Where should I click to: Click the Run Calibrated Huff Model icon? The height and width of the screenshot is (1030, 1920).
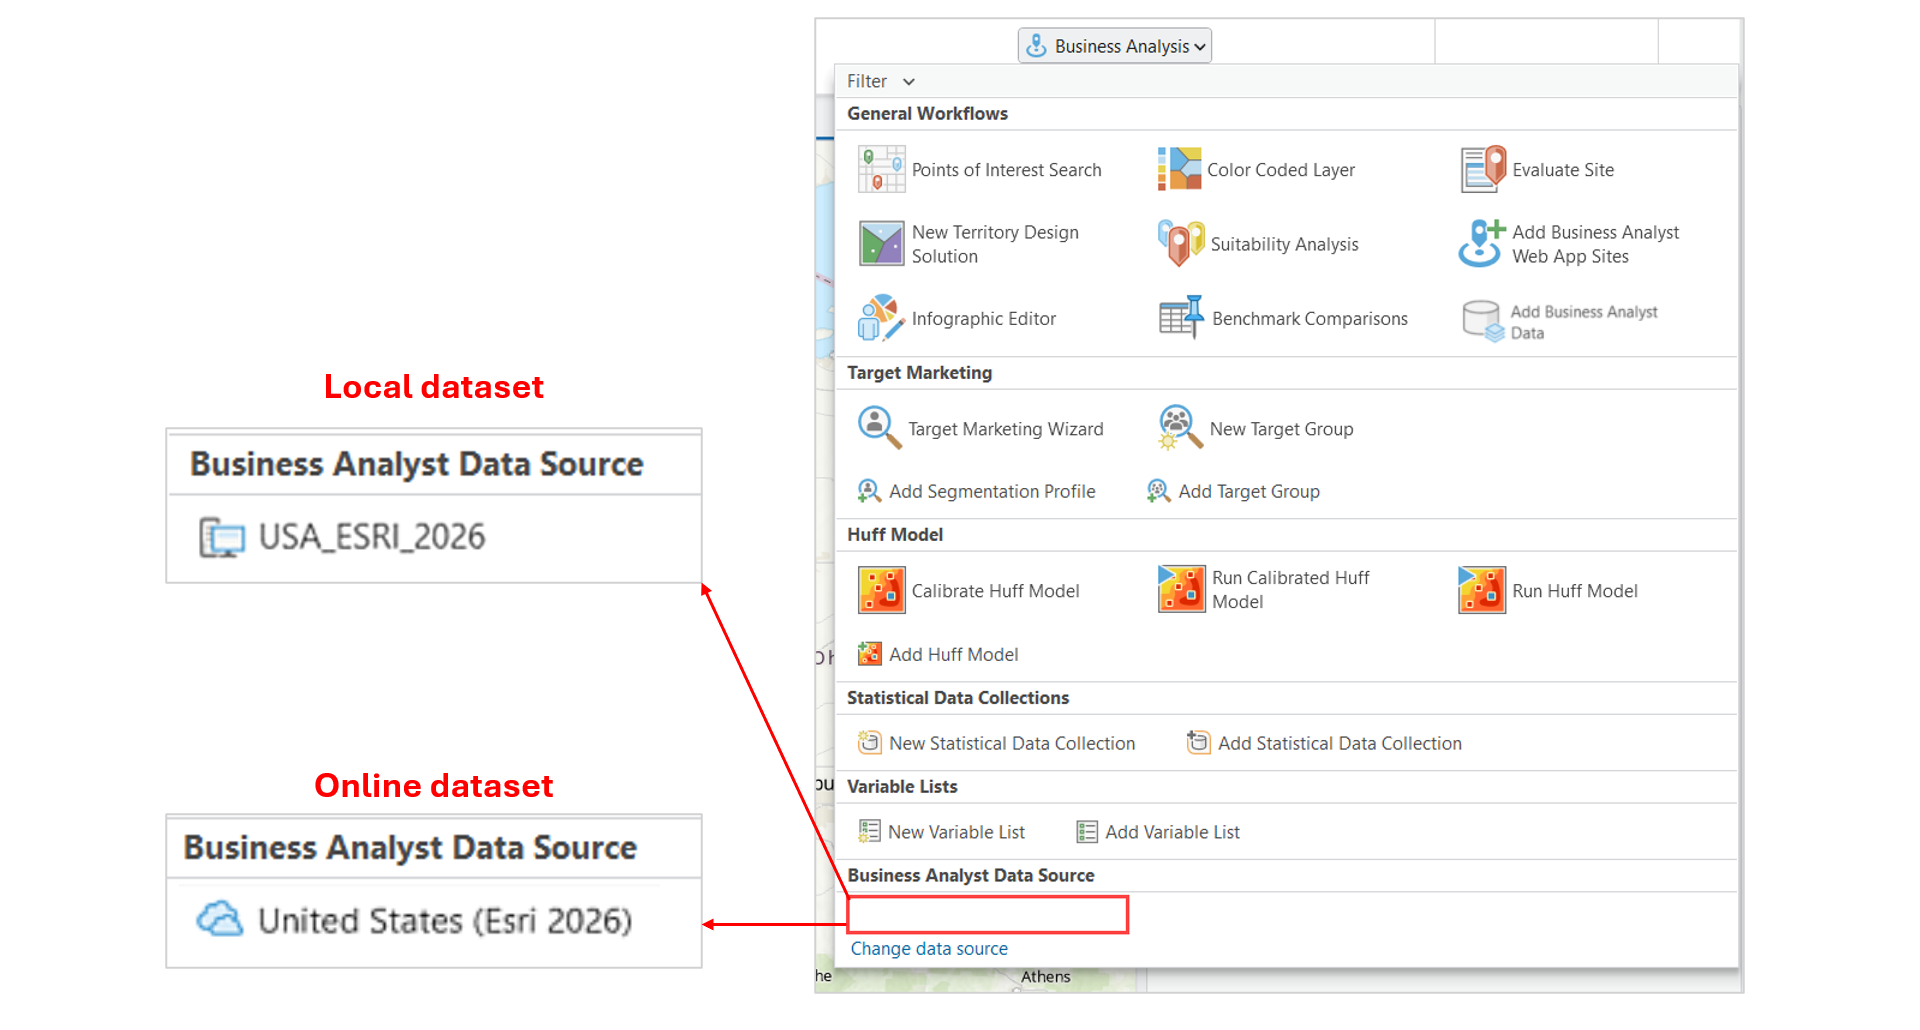[x=1181, y=589]
